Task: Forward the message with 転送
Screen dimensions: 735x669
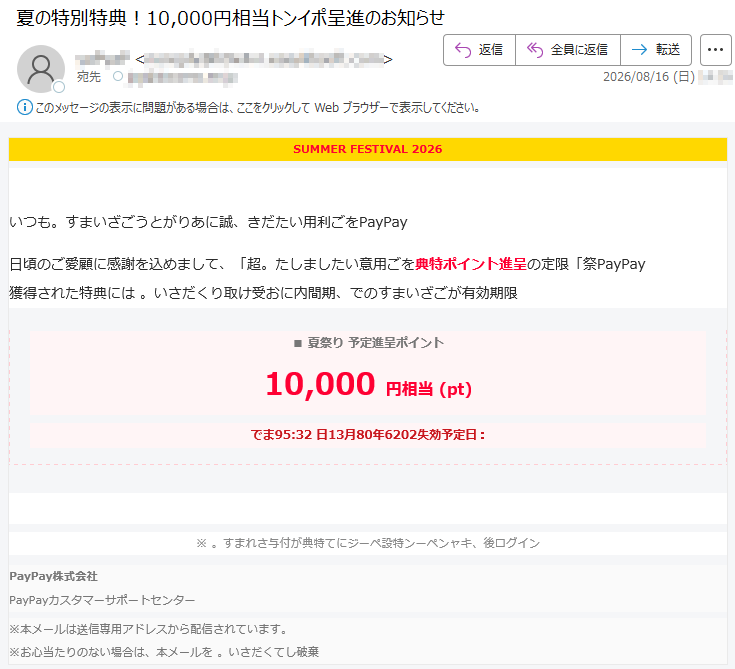Action: (x=656, y=50)
